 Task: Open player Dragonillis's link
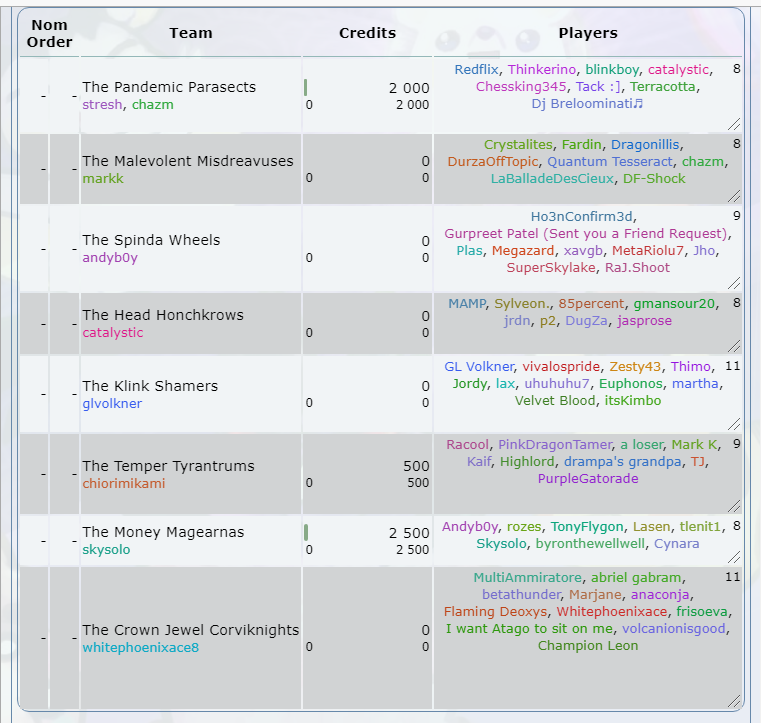coord(645,145)
